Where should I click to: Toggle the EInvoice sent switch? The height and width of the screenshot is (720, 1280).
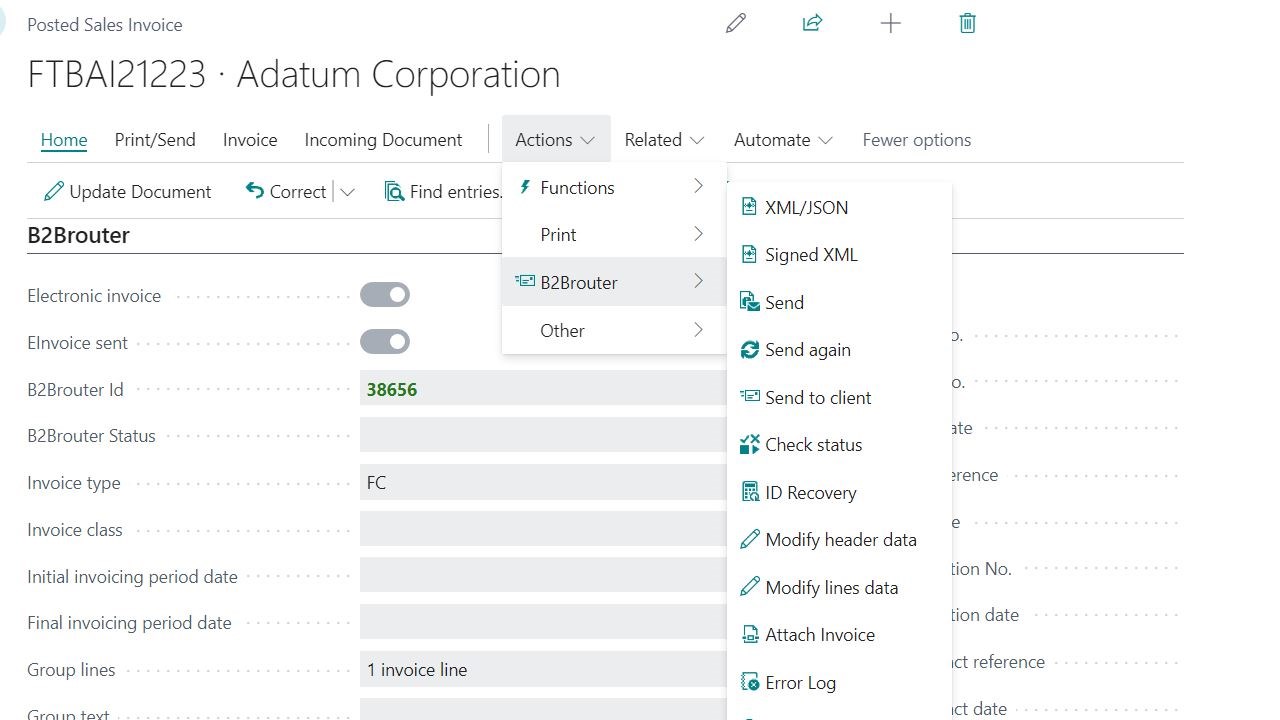(385, 342)
